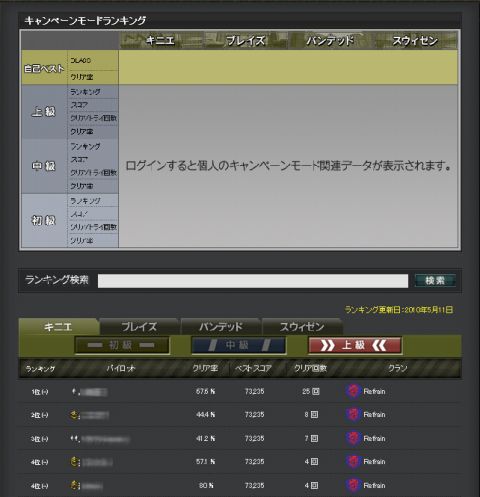Screen dimensions: 480x497
Task: Switch to the バンデッド ranking tab
Action: [x=221, y=327]
